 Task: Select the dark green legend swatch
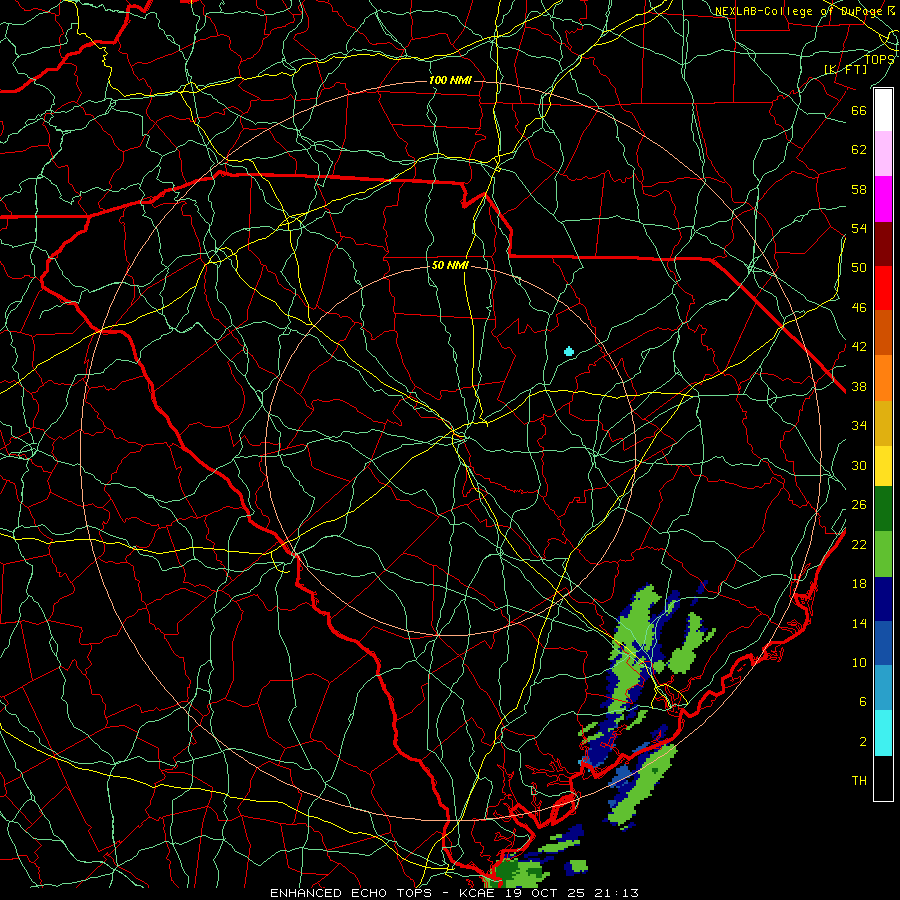883,509
